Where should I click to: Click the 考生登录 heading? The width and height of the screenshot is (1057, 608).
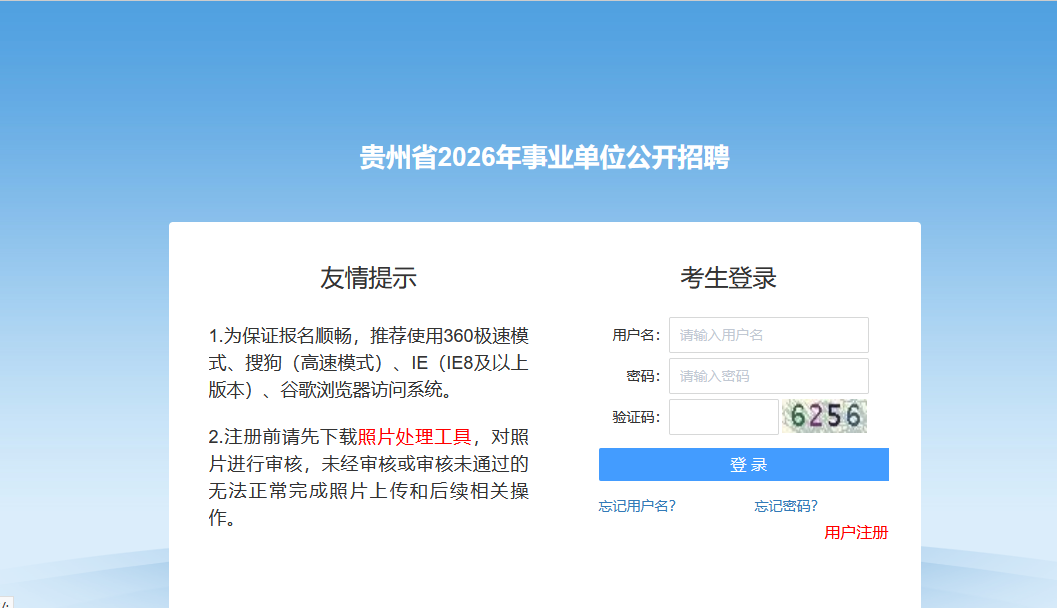(728, 278)
